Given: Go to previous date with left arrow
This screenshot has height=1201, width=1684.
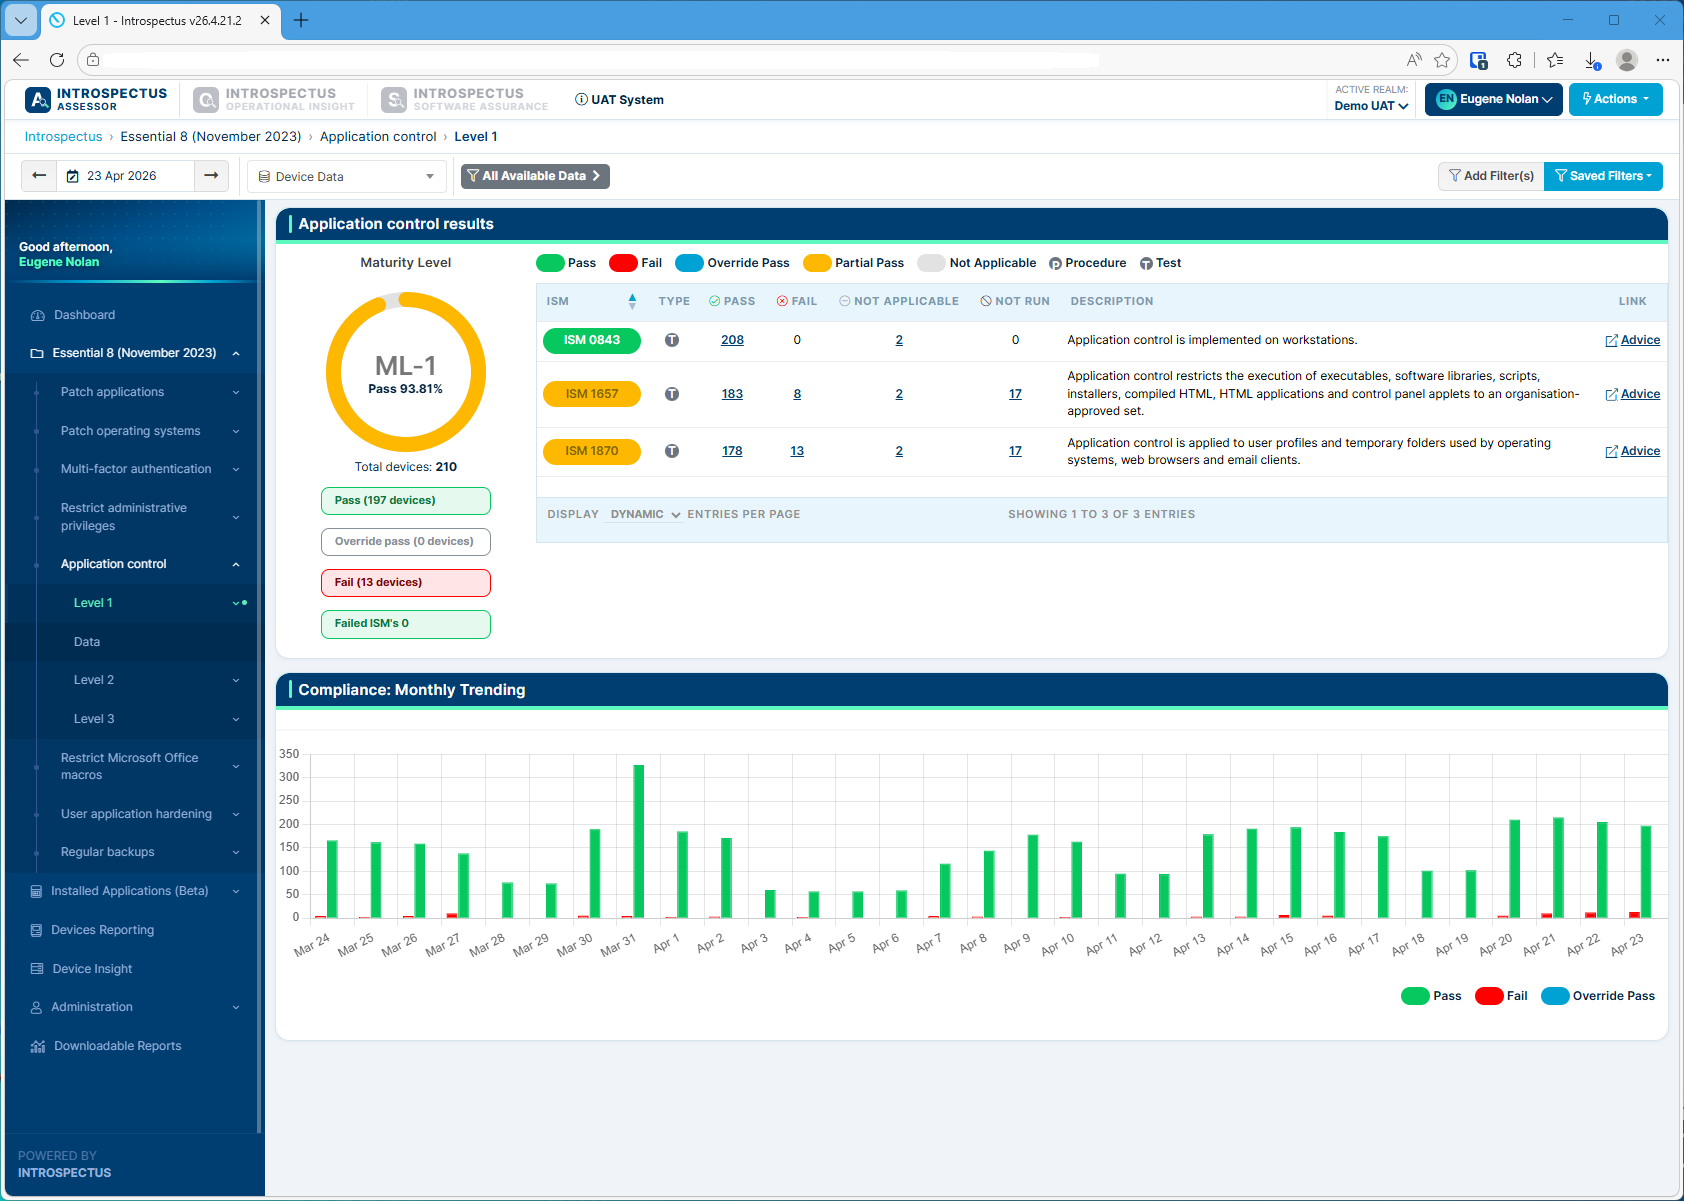Looking at the screenshot, I should (39, 176).
